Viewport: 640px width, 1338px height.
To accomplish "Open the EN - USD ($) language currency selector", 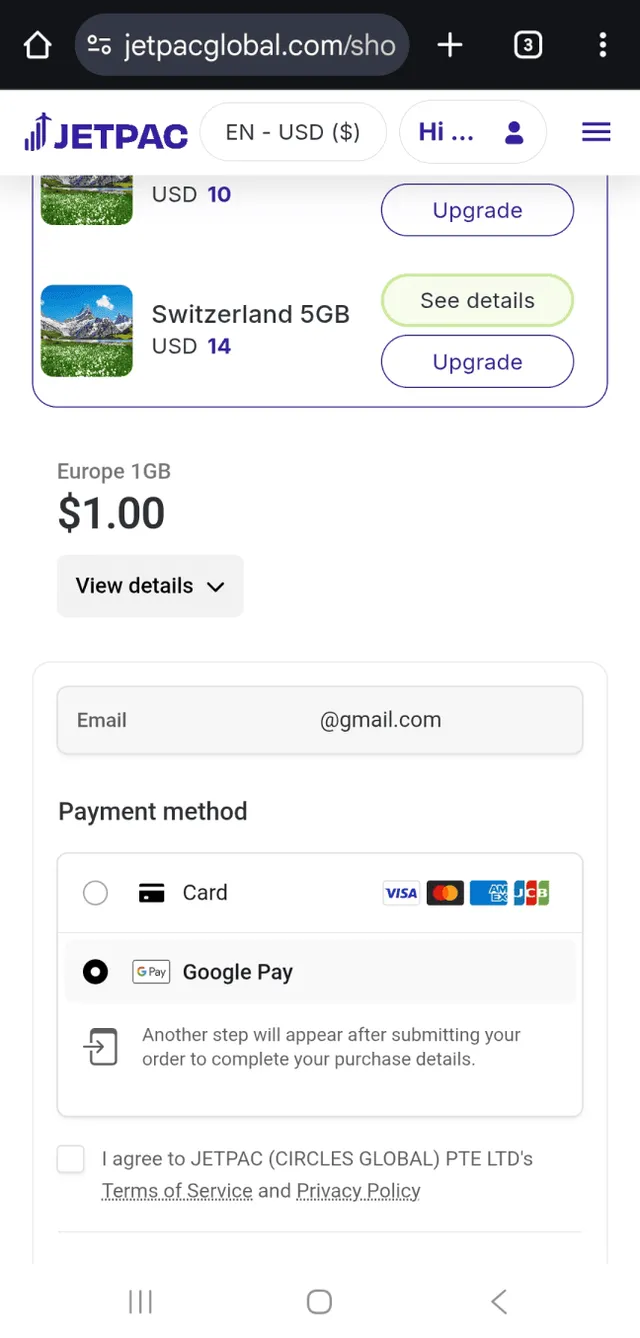I will coord(293,132).
